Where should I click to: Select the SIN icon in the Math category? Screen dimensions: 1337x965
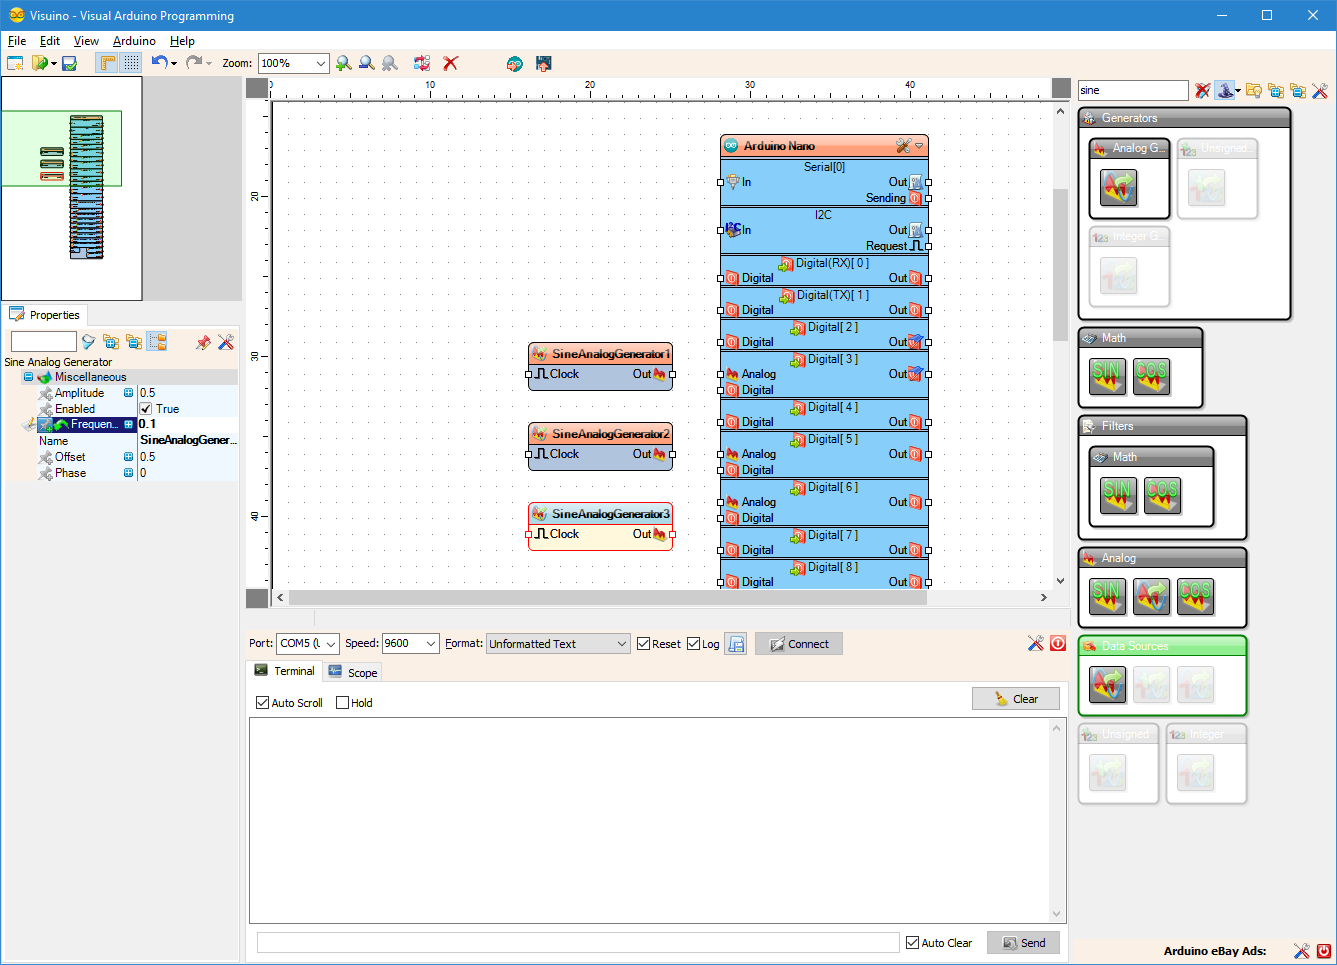[x=1107, y=375]
